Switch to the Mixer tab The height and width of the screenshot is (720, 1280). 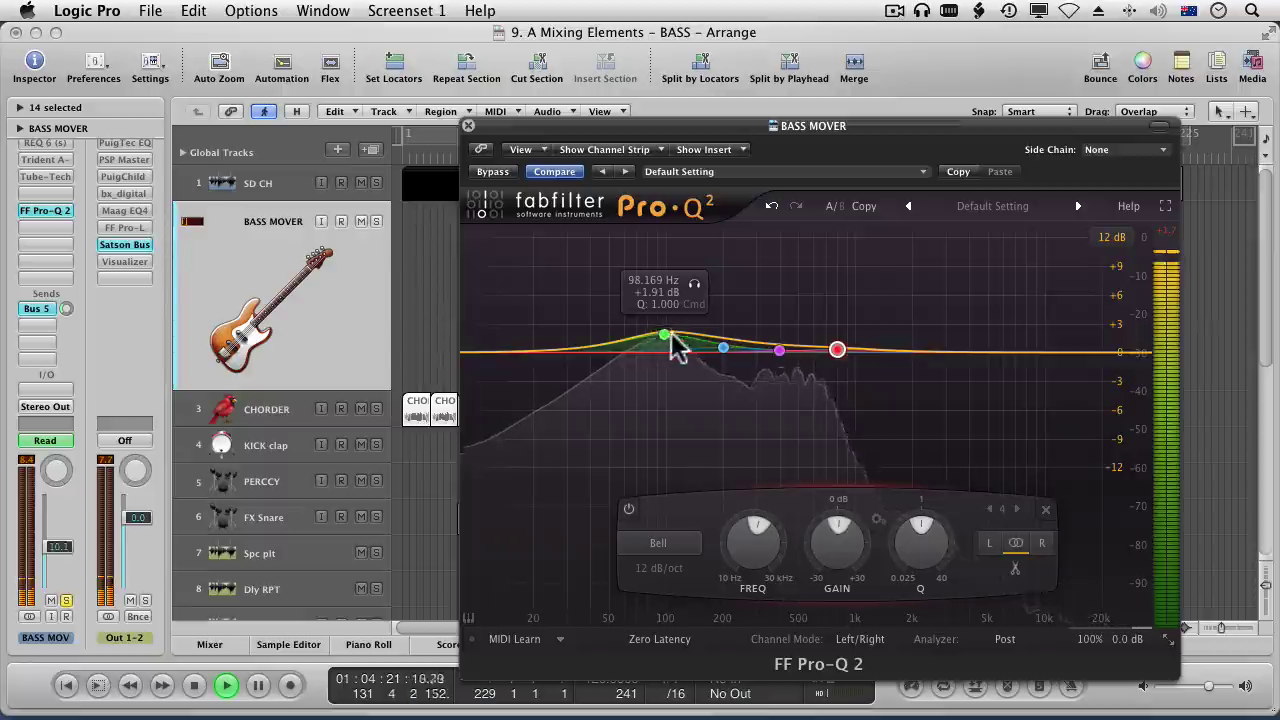(x=209, y=645)
